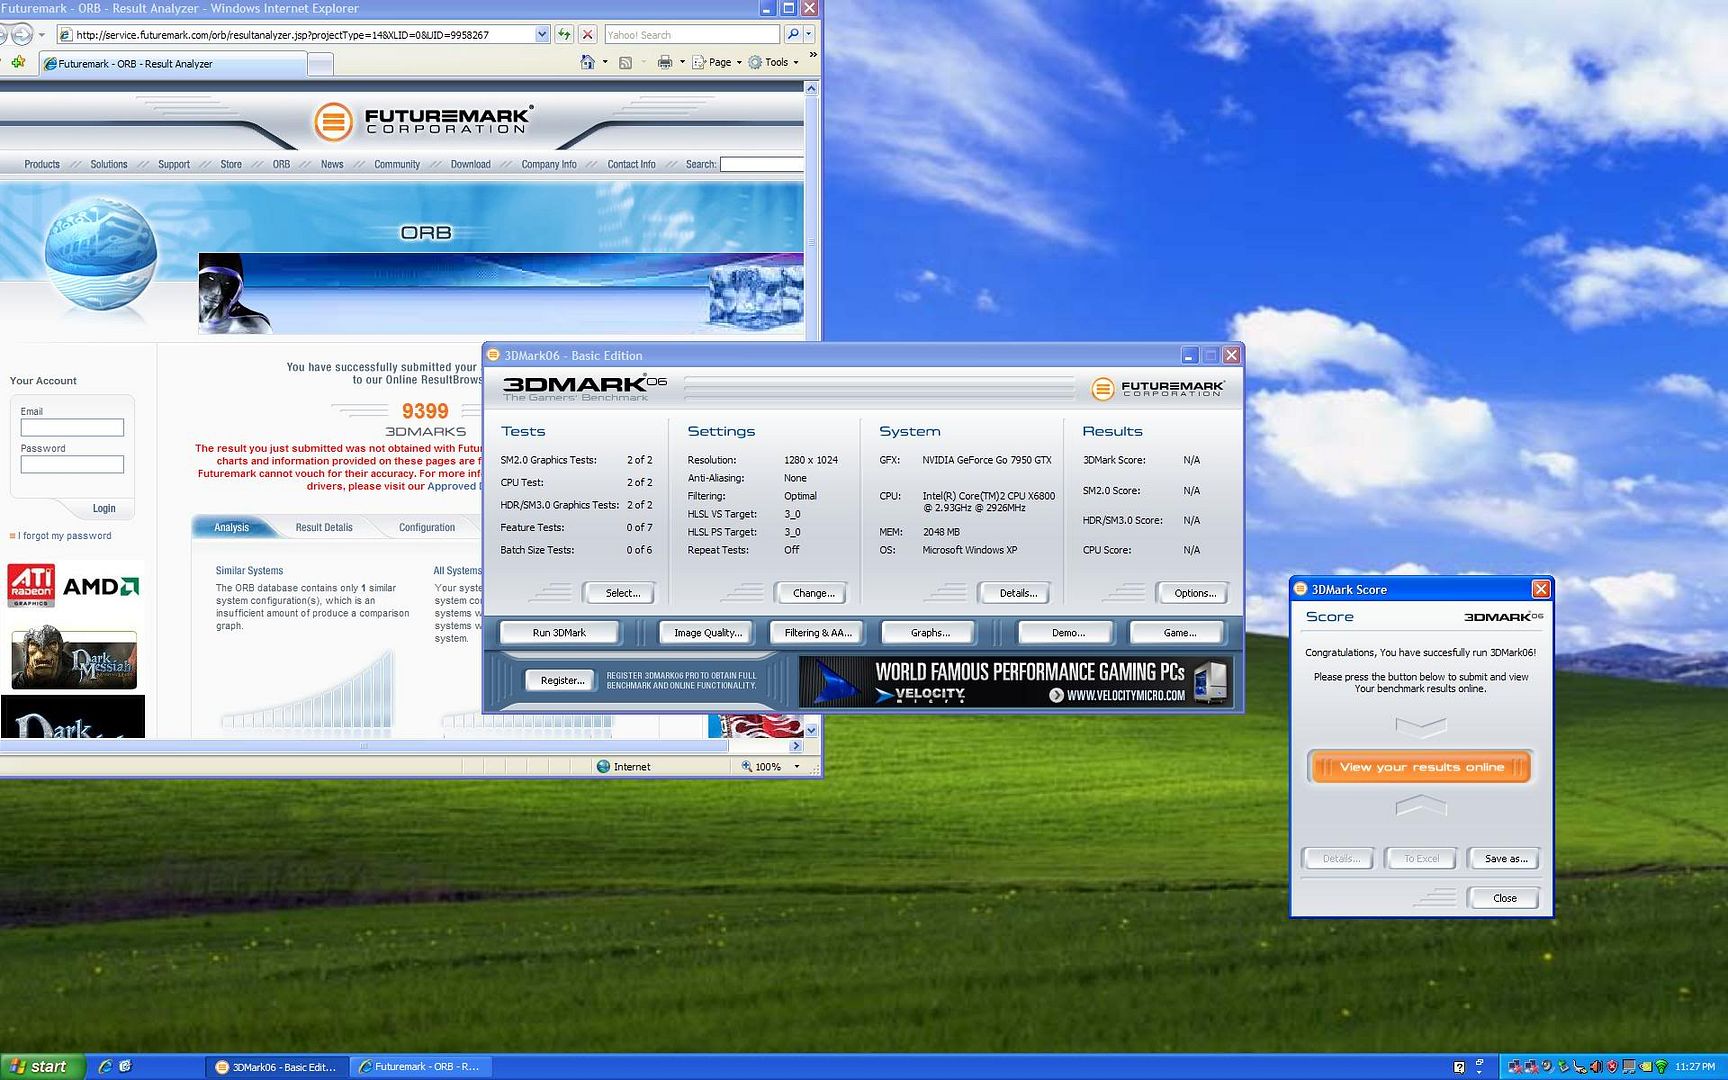Click volume icon in system tray
This screenshot has width=1728, height=1080.
tap(1597, 1067)
